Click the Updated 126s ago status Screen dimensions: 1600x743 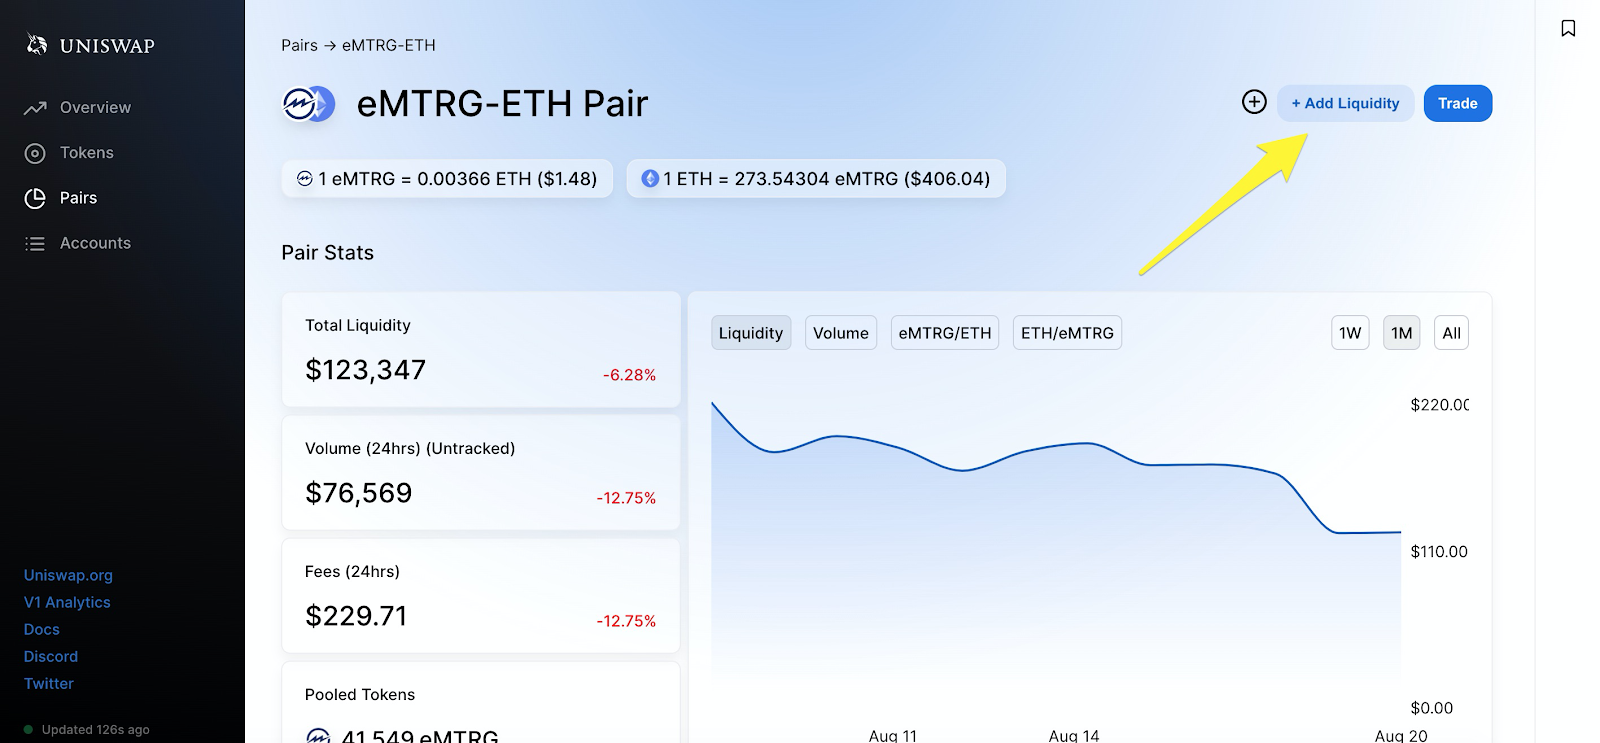pos(96,729)
